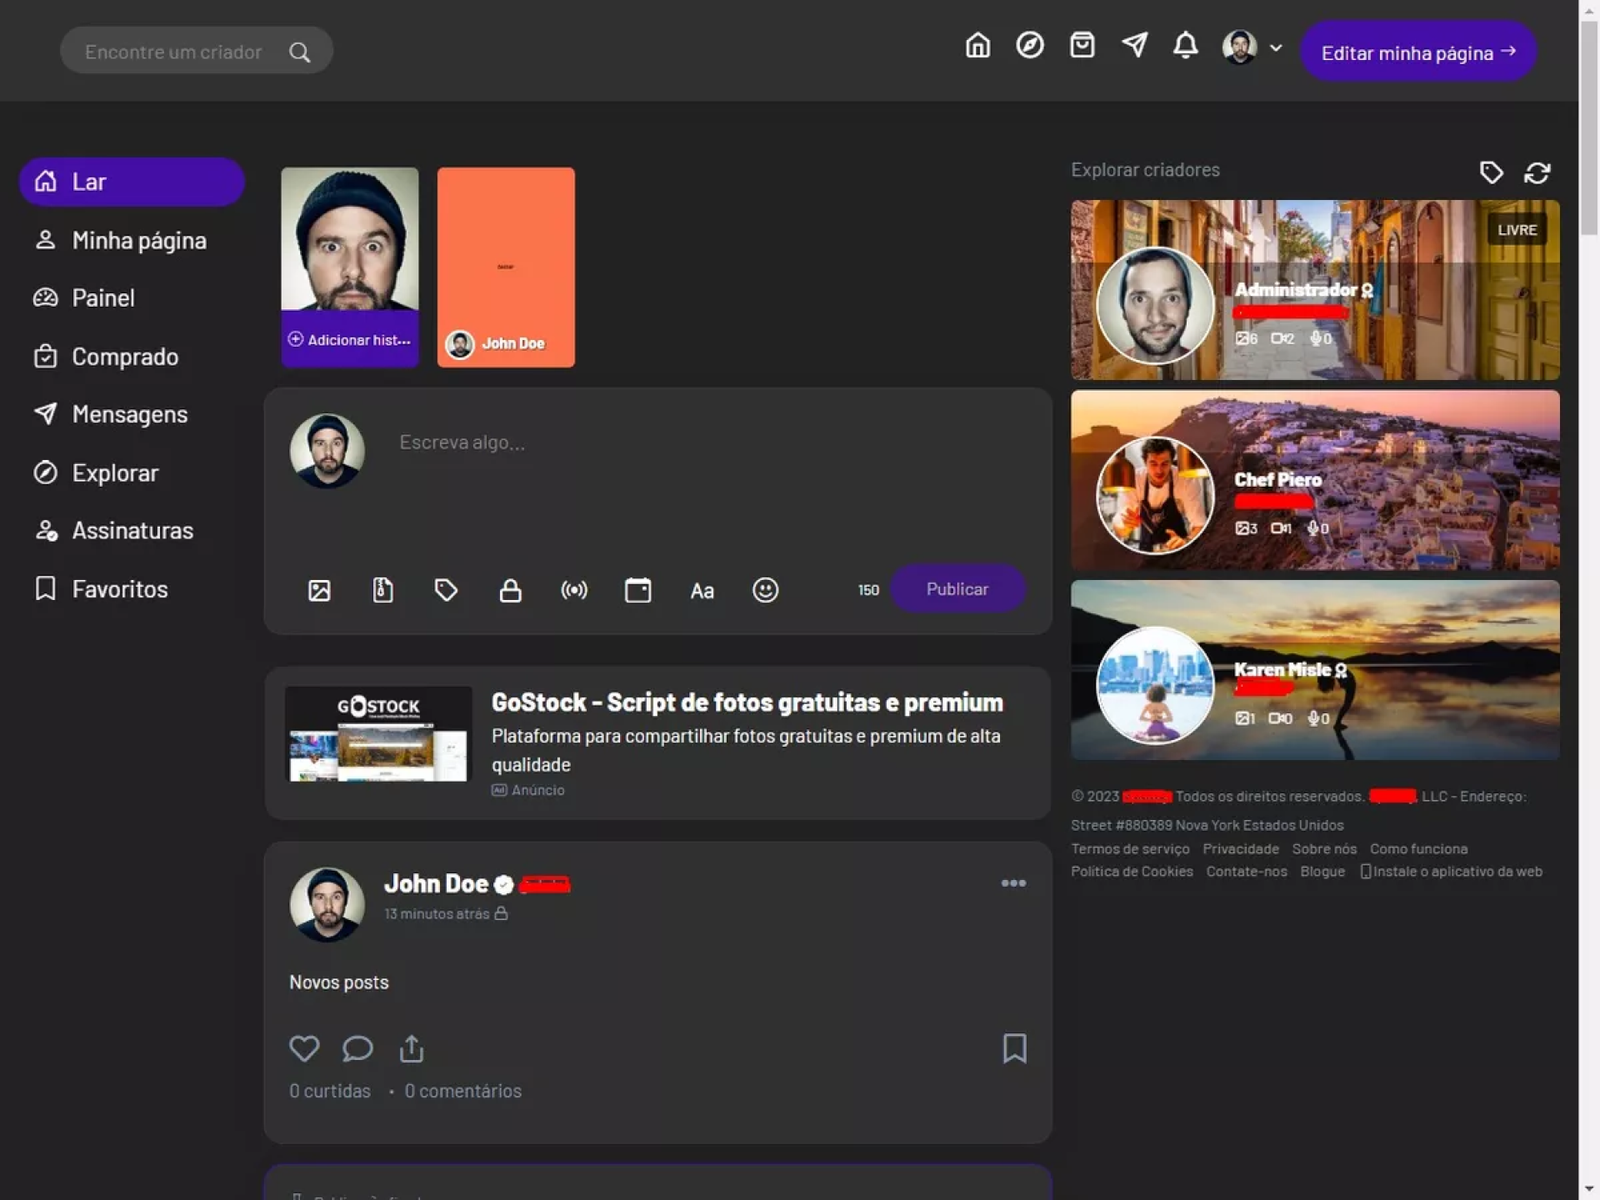Click the zip file attachment icon
The width and height of the screenshot is (1600, 1200).
383,591
